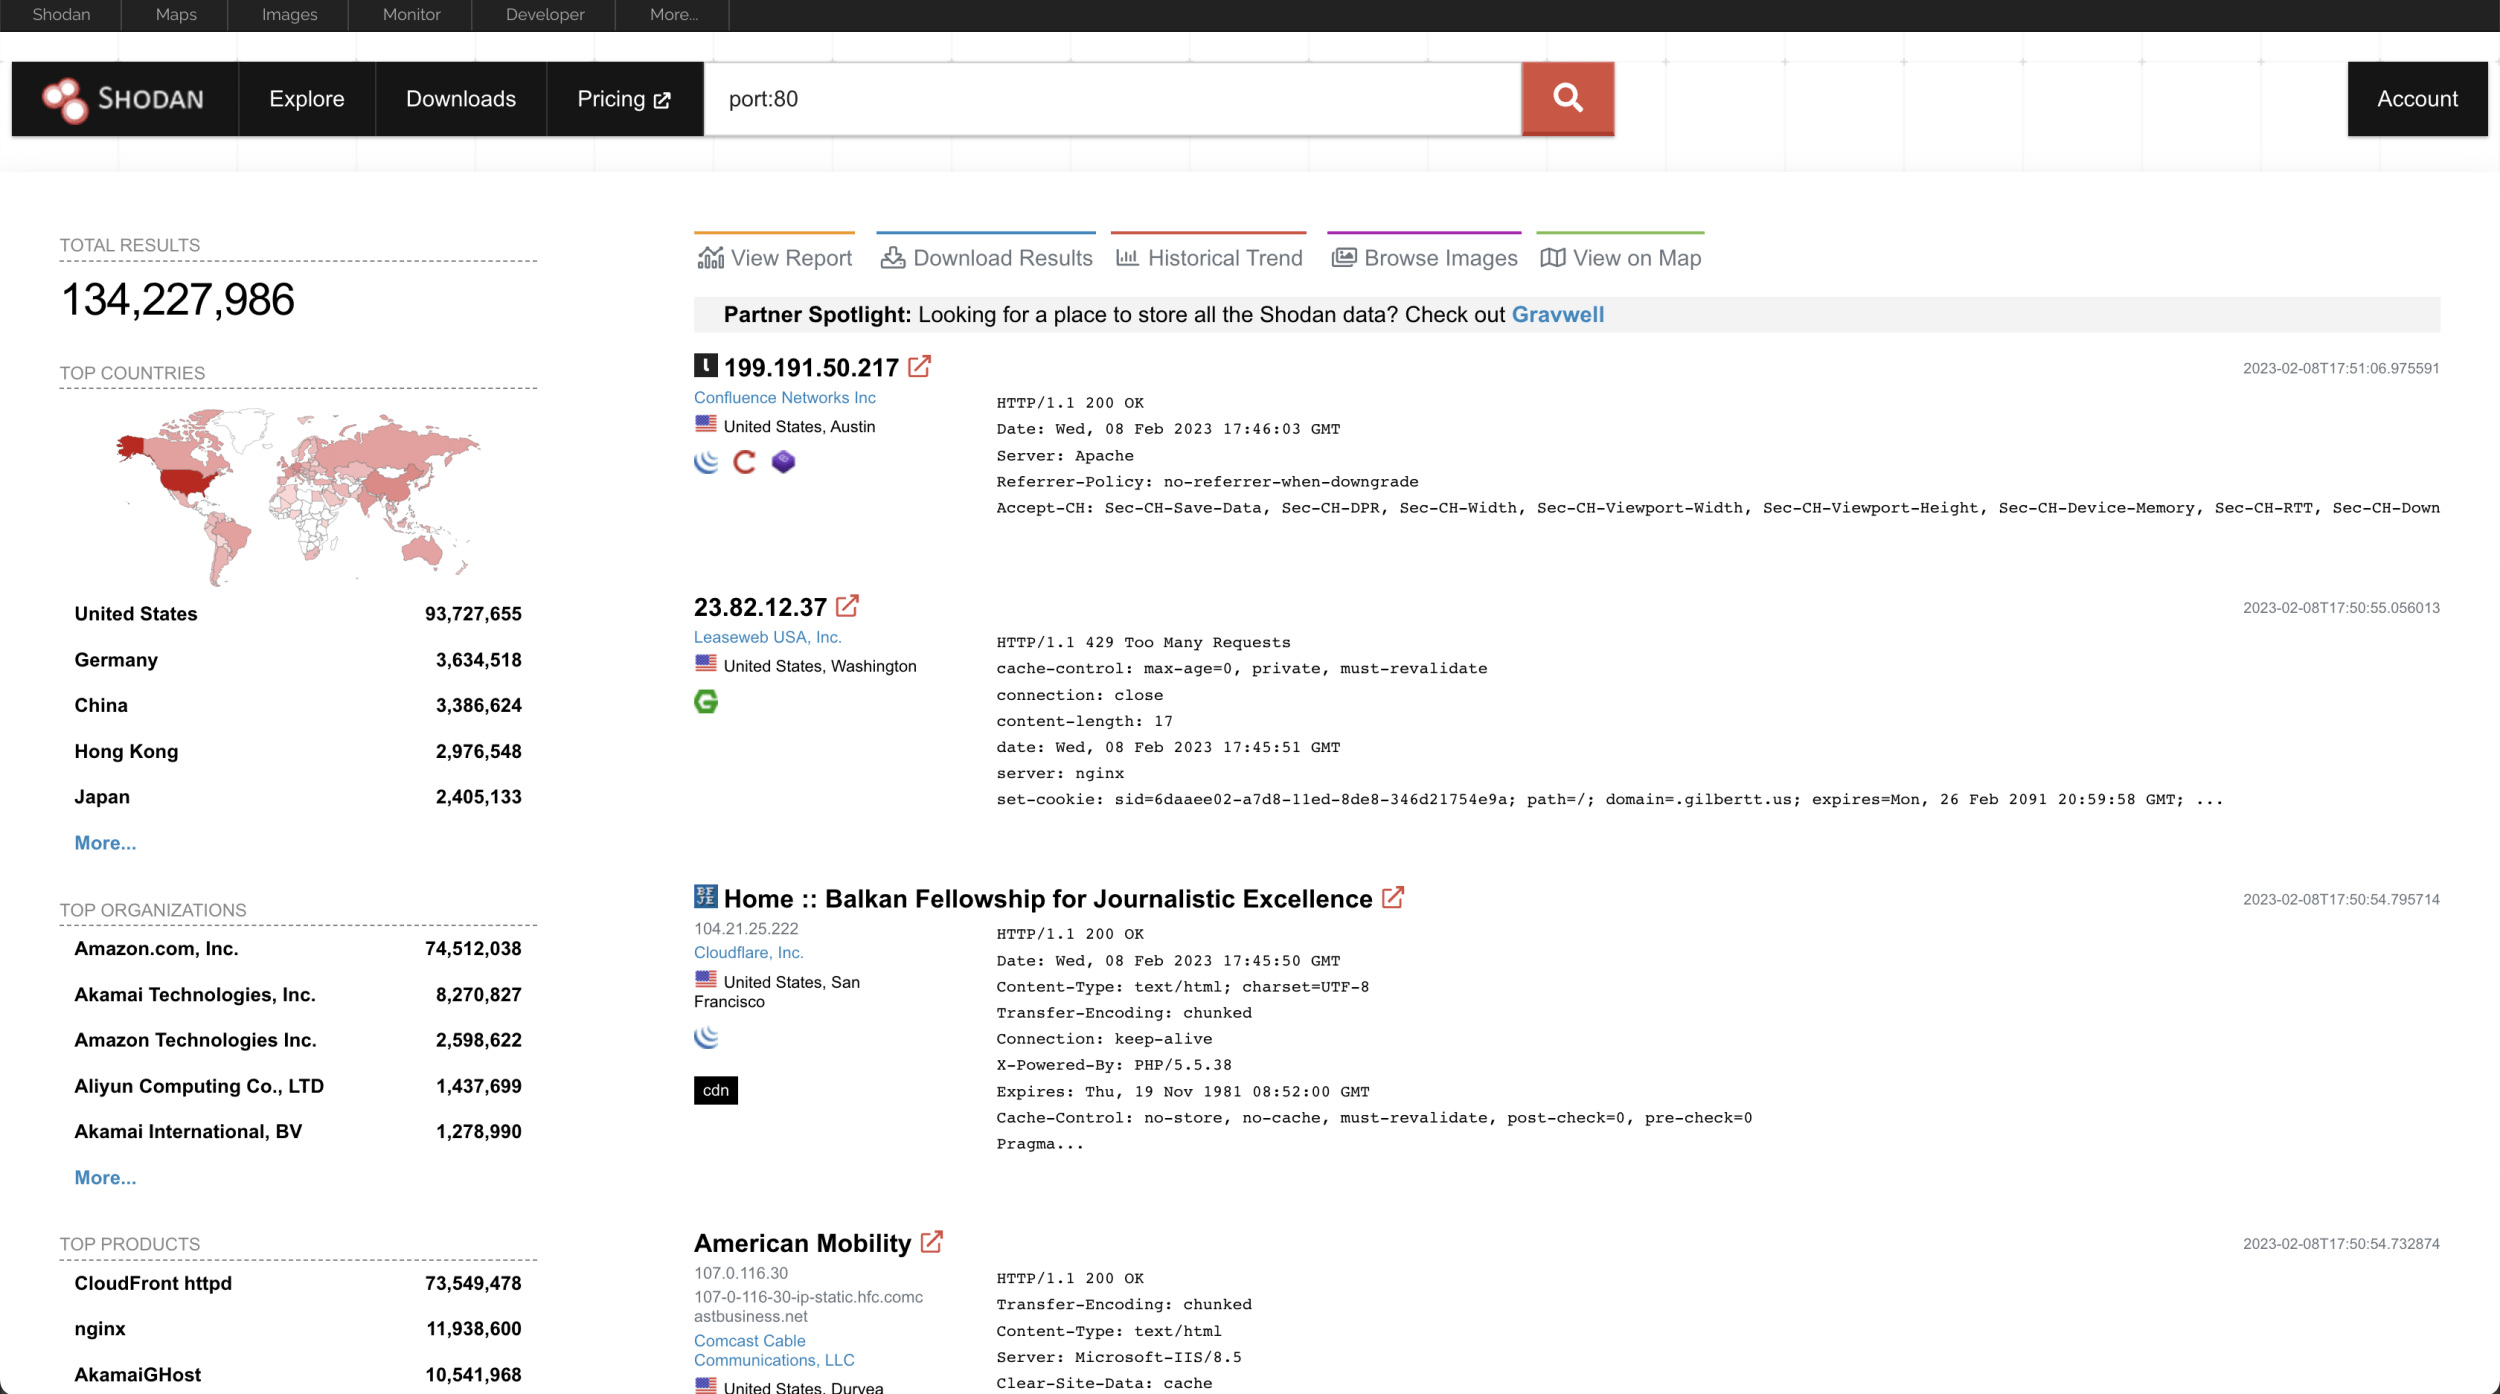2500x1394 pixels.
Task: Open Comcast Cable Communications, LLC link
Action: point(774,1350)
